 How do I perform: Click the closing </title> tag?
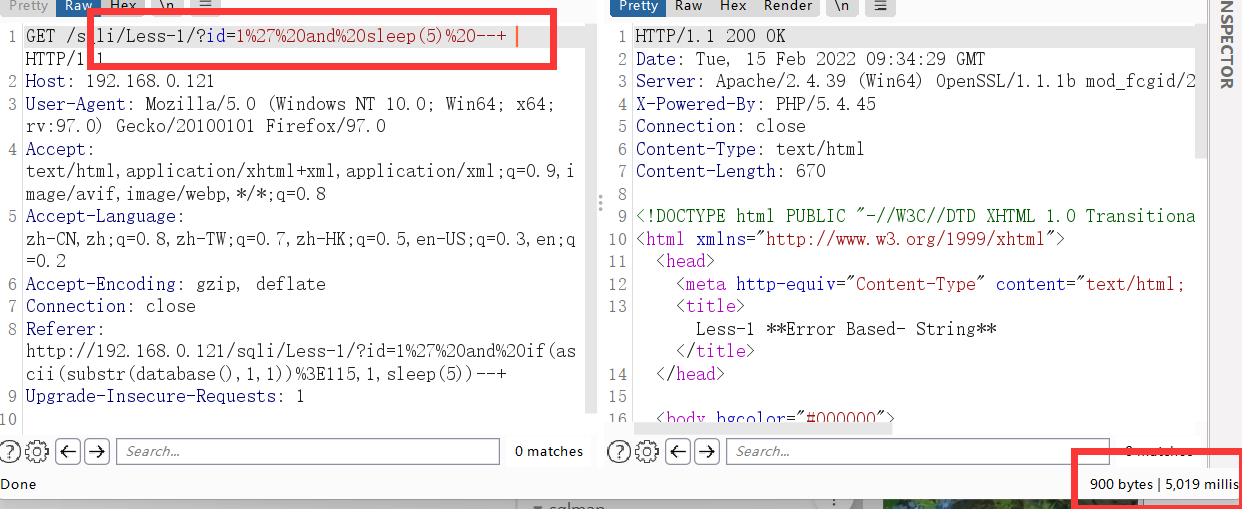pos(716,351)
